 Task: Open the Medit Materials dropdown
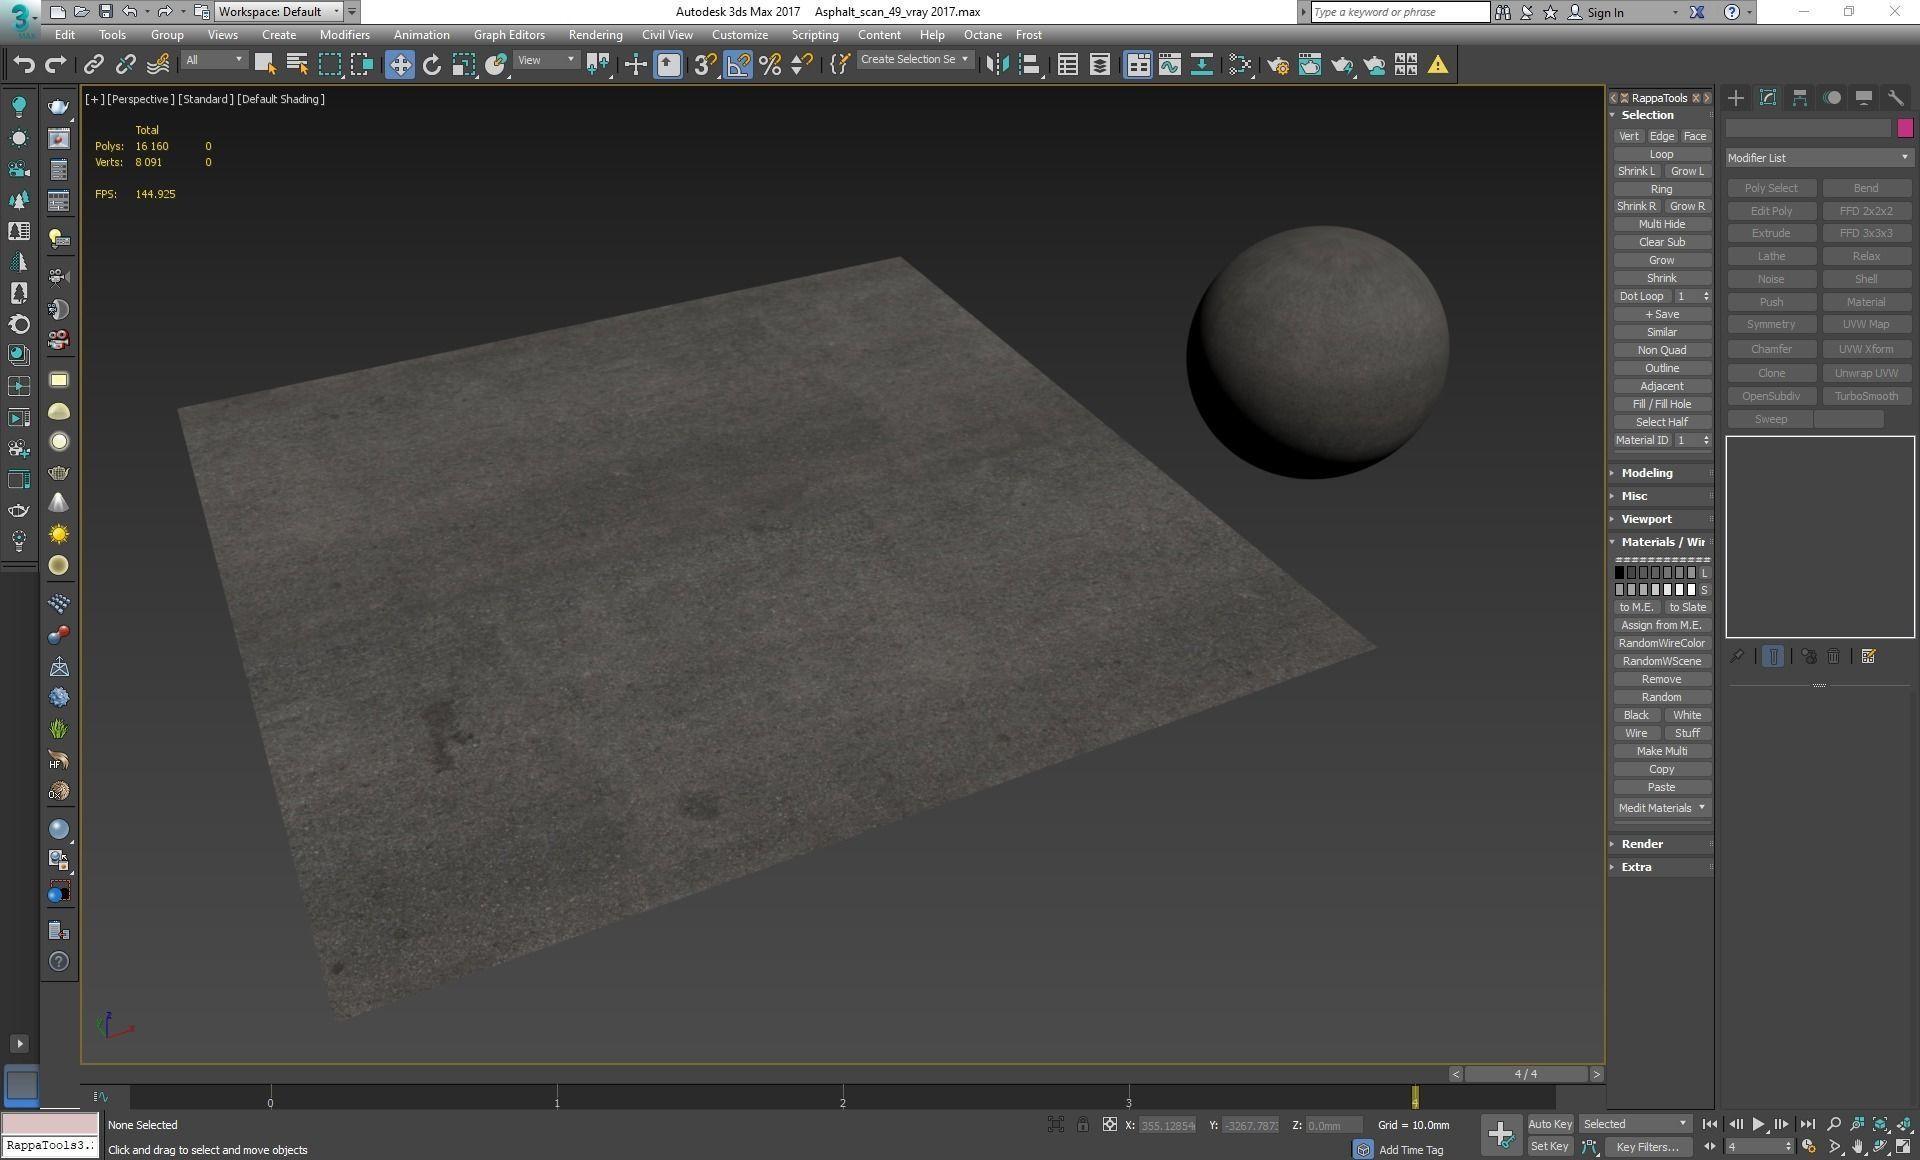coord(1662,808)
